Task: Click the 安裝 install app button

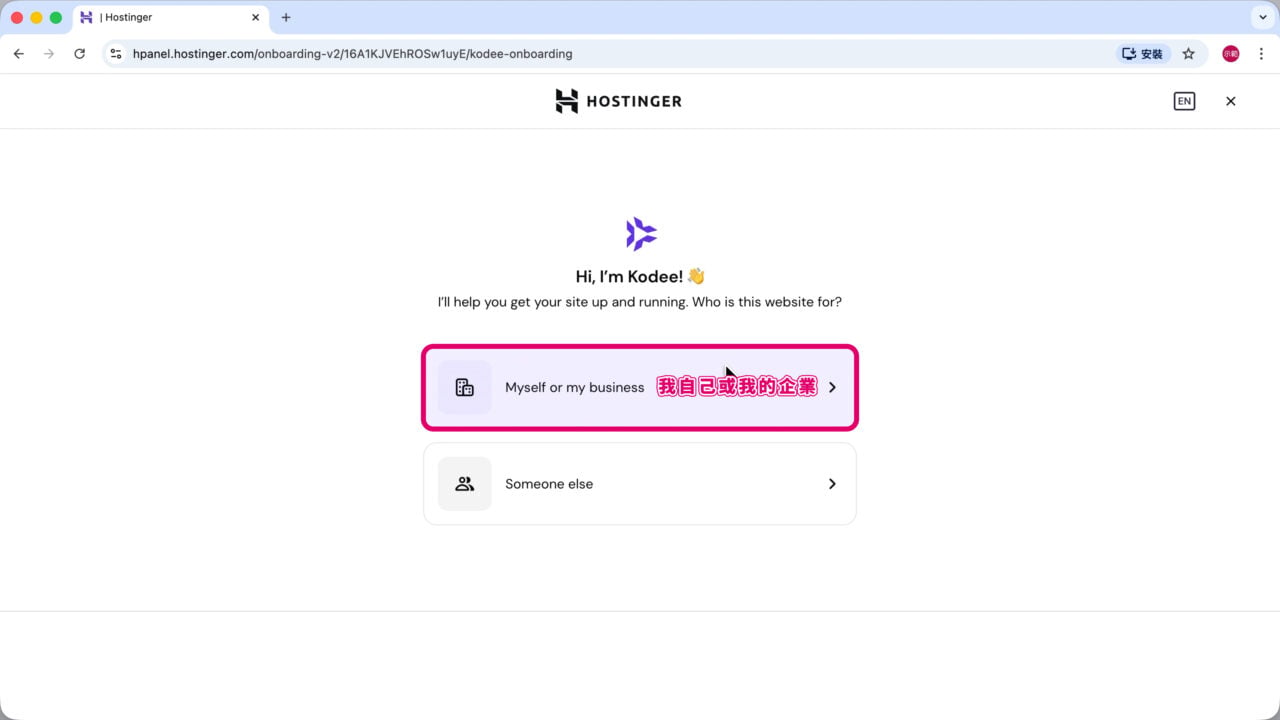Action: coord(1143,54)
